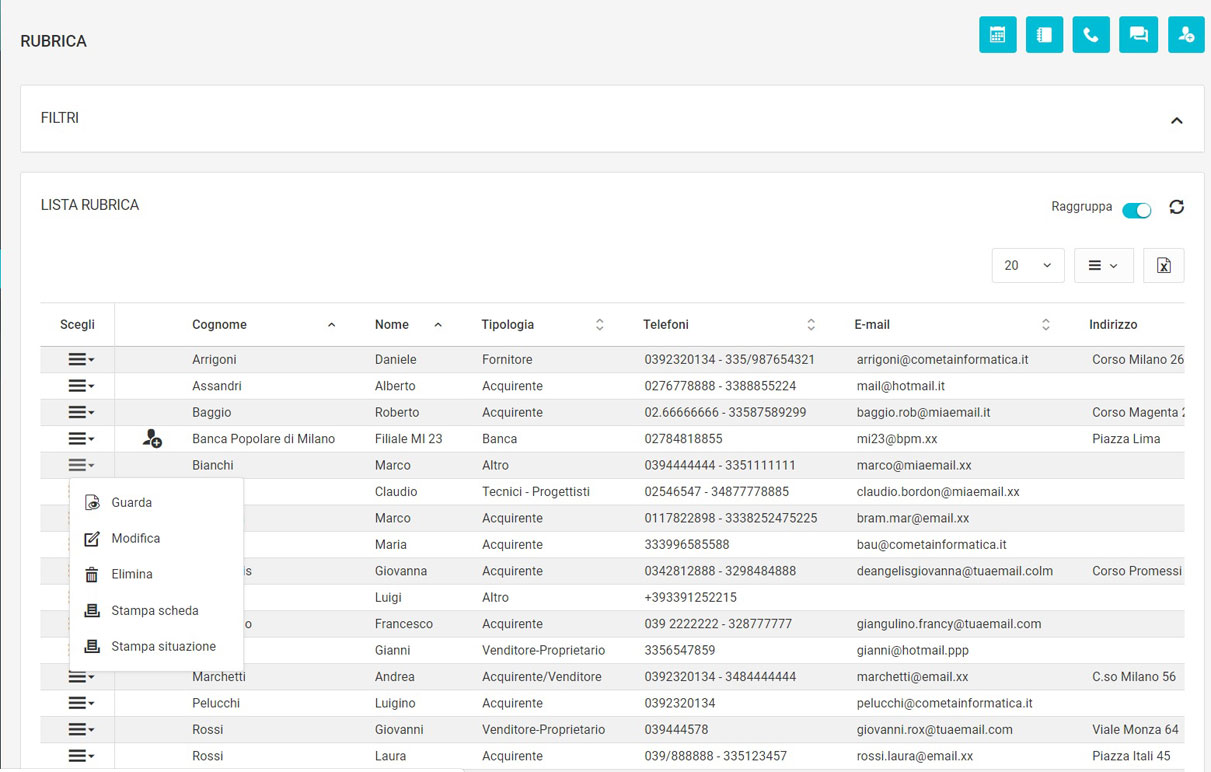Screen dimensions: 1211x772
Task: Click add-person icon beside Banca Popolare di Milano
Action: click(152, 439)
